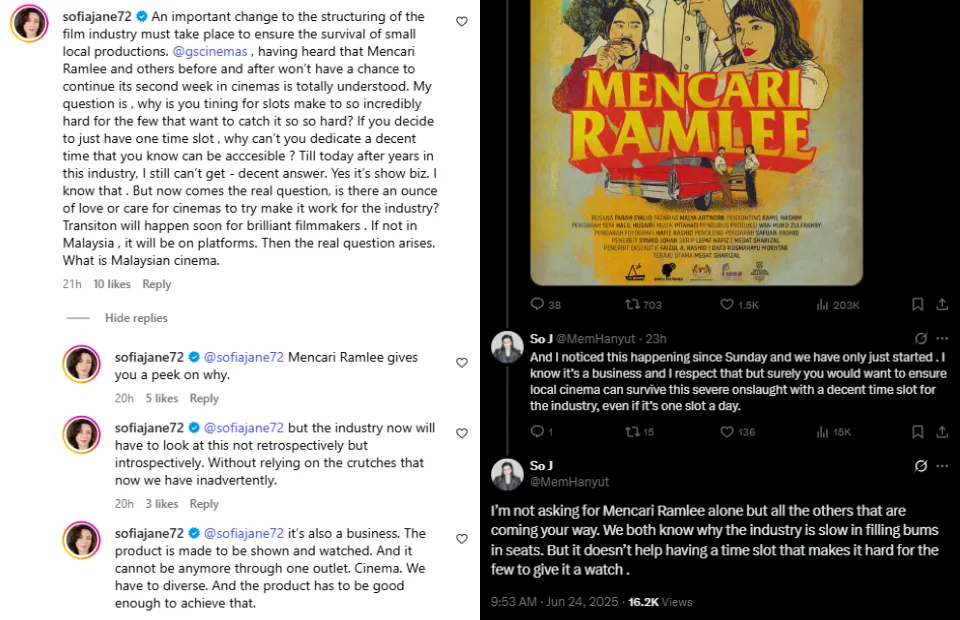Share the Mencari Ramlee poster tweet
Image resolution: width=960 pixels, height=620 pixels.
[x=942, y=304]
